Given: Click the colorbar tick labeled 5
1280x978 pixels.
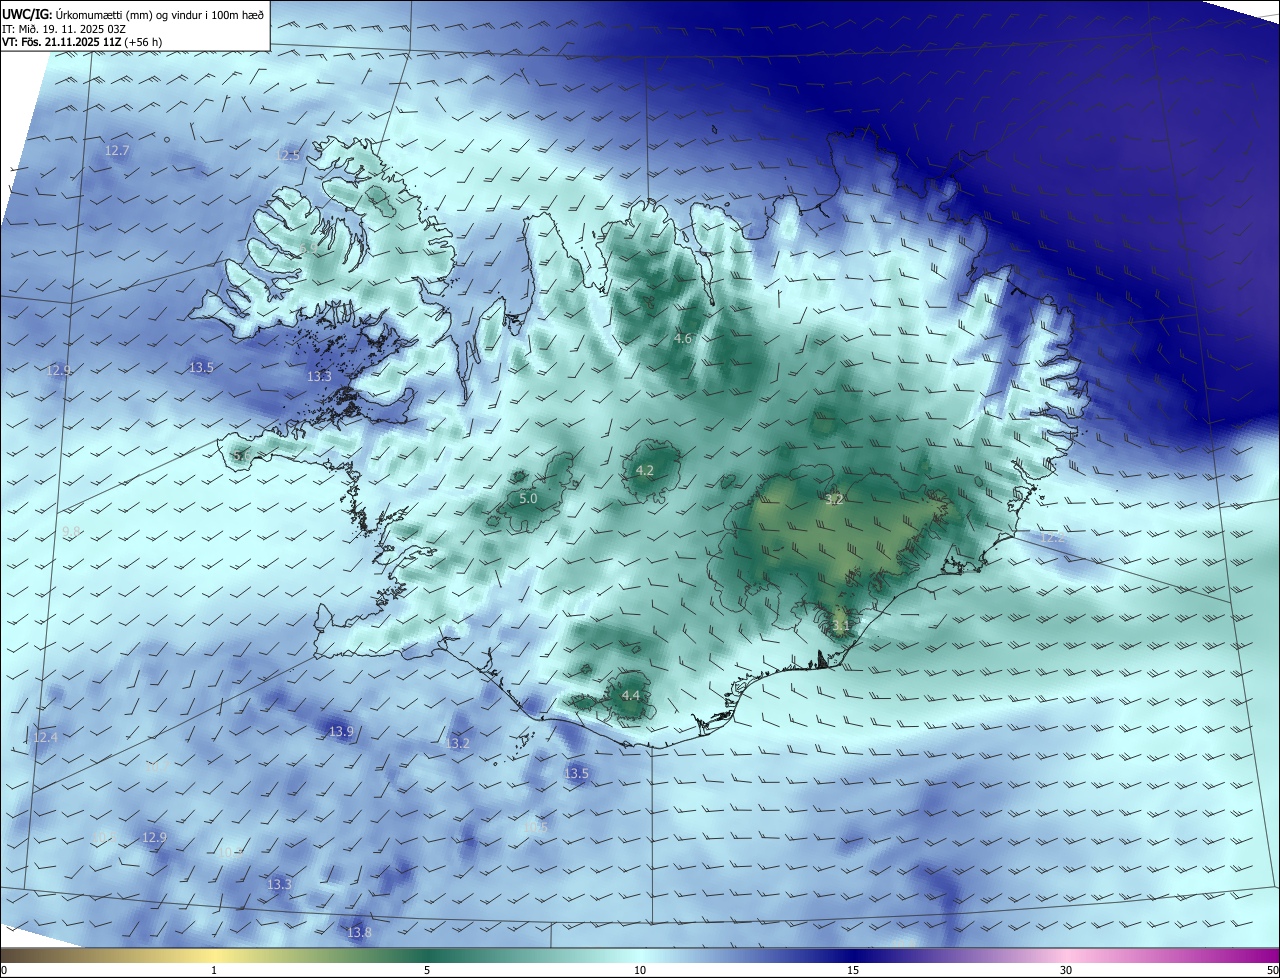Looking at the screenshot, I should (x=427, y=970).
